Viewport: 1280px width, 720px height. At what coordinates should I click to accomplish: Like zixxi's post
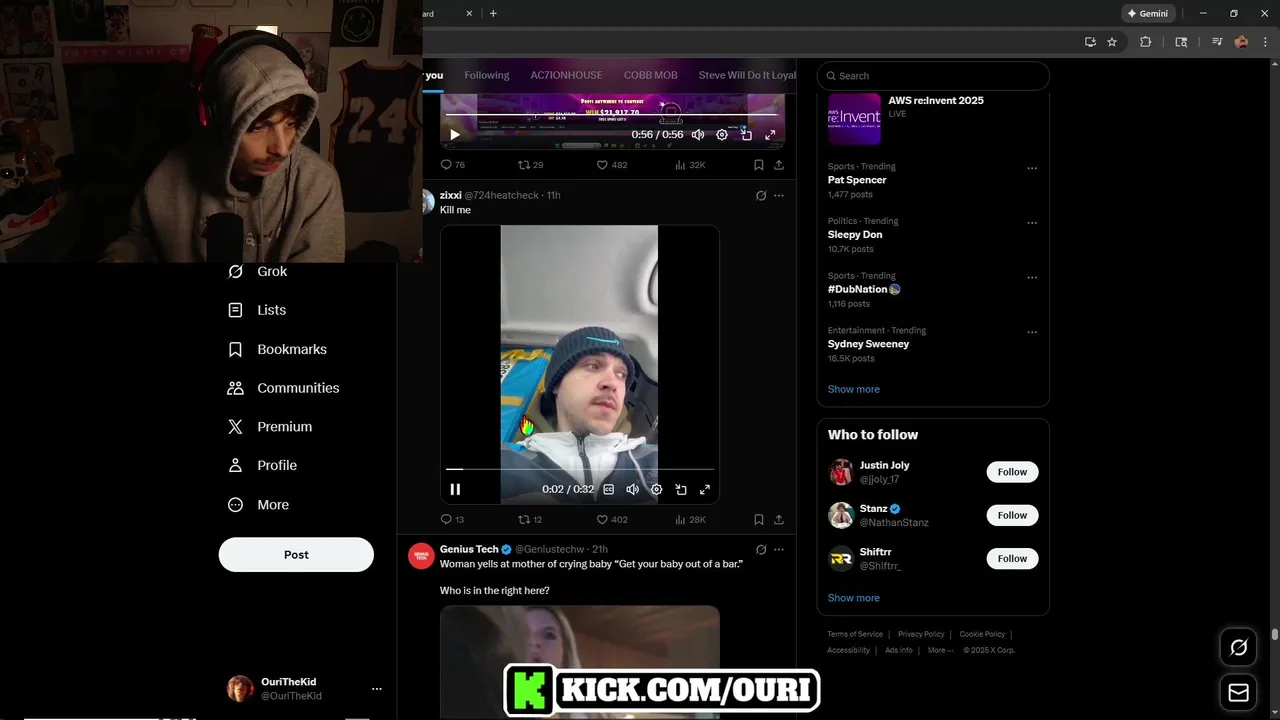point(612,519)
